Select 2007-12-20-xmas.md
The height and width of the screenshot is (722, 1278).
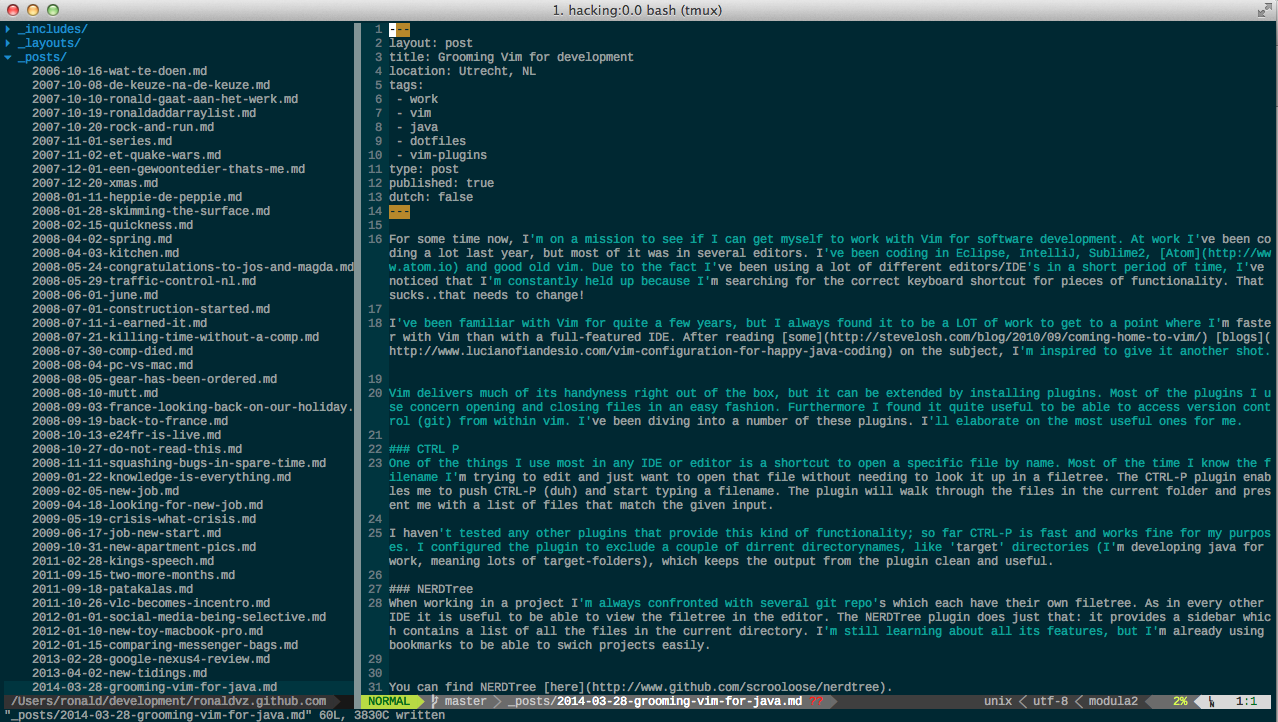95,183
